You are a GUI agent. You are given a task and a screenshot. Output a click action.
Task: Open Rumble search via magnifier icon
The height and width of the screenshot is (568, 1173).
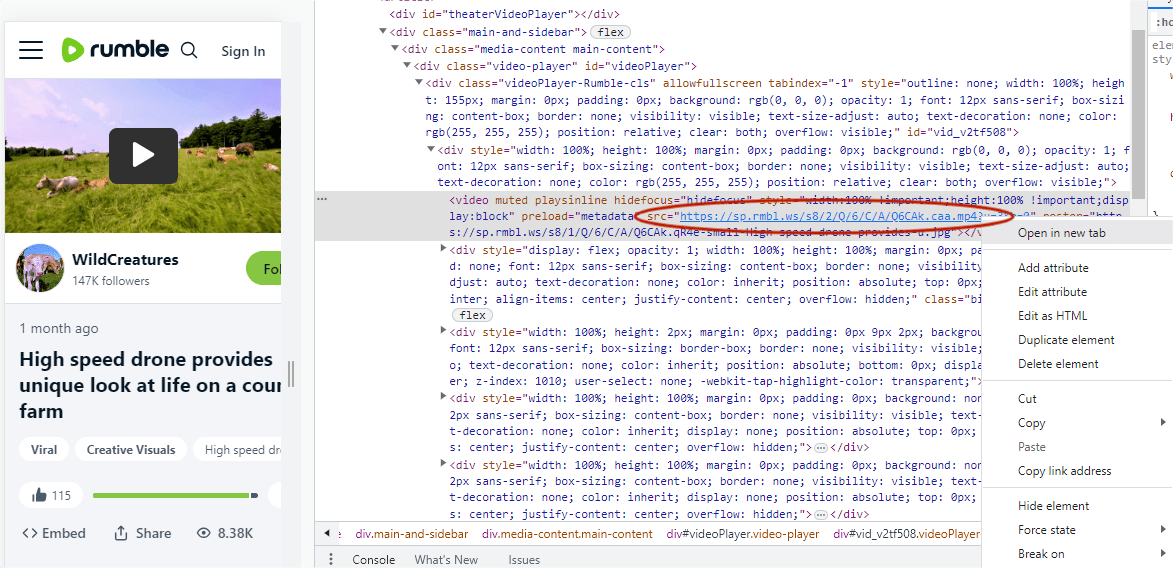pos(189,50)
